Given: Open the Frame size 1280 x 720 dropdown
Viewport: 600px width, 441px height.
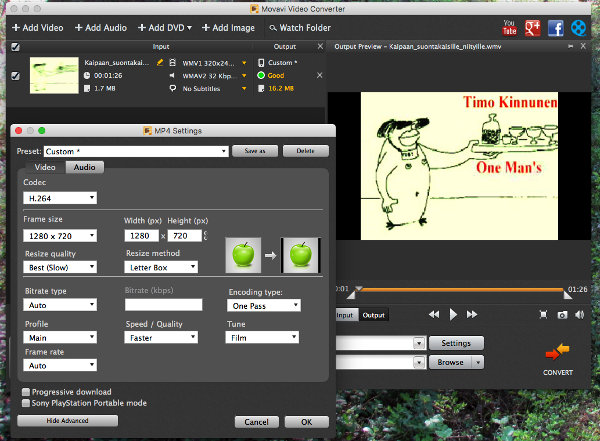Looking at the screenshot, I should click(x=60, y=235).
